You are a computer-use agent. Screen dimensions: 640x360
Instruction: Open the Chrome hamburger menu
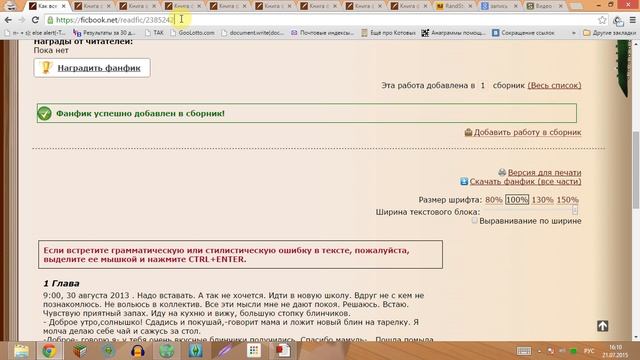tap(632, 20)
